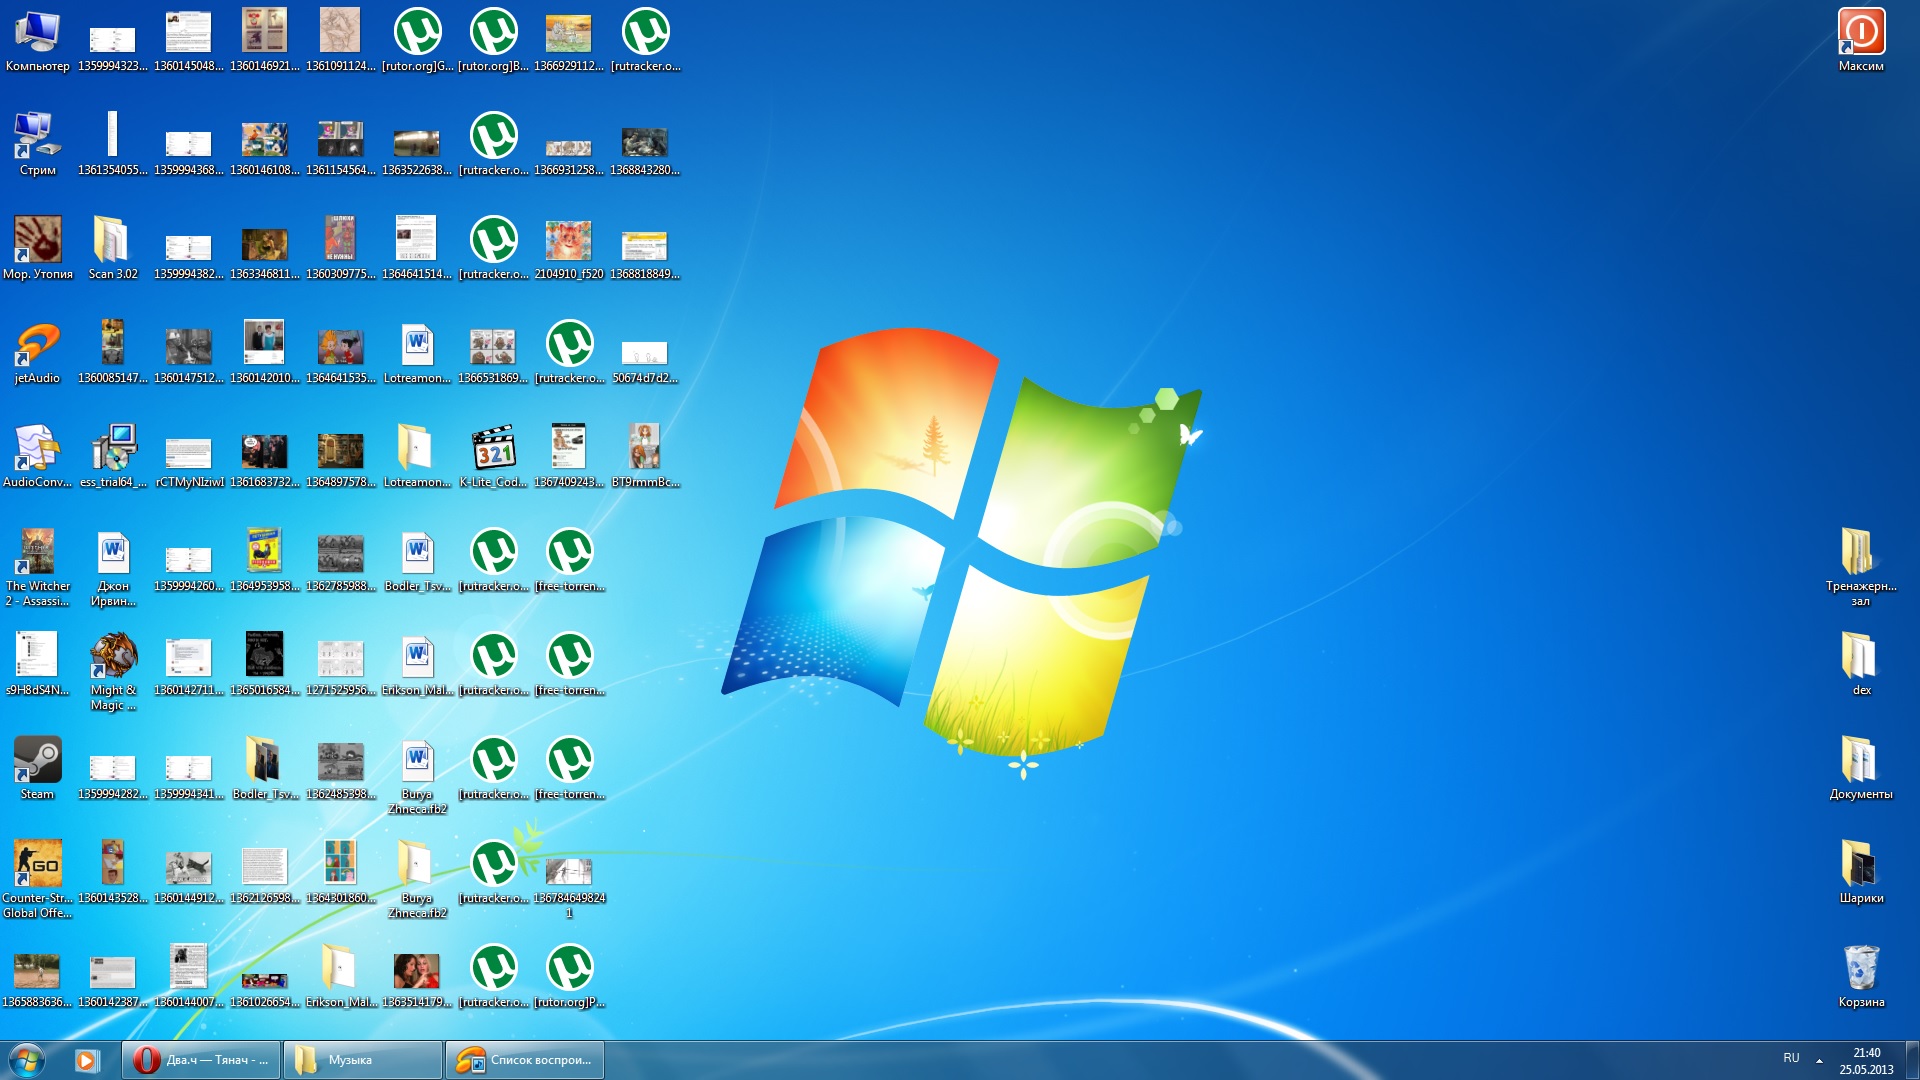The width and height of the screenshot is (1920, 1080).
Task: Select the BT9rmmBc... image file
Action: [645, 456]
